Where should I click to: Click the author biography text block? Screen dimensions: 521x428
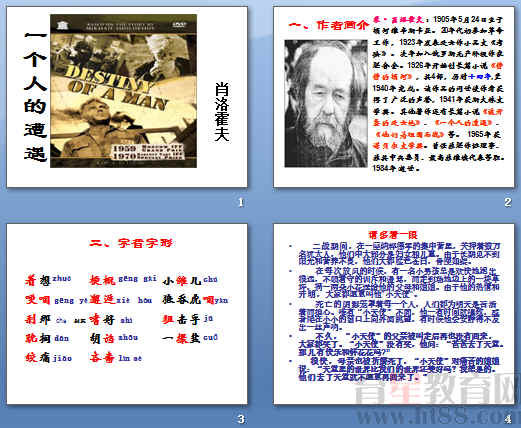tap(438, 94)
